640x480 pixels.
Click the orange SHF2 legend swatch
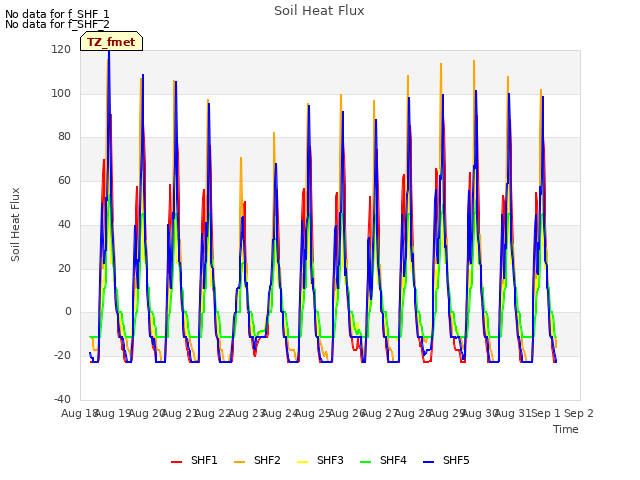pyautogui.click(x=240, y=462)
